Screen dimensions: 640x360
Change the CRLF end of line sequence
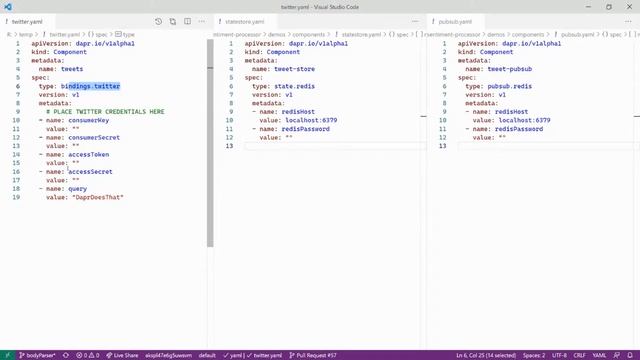coord(579,355)
